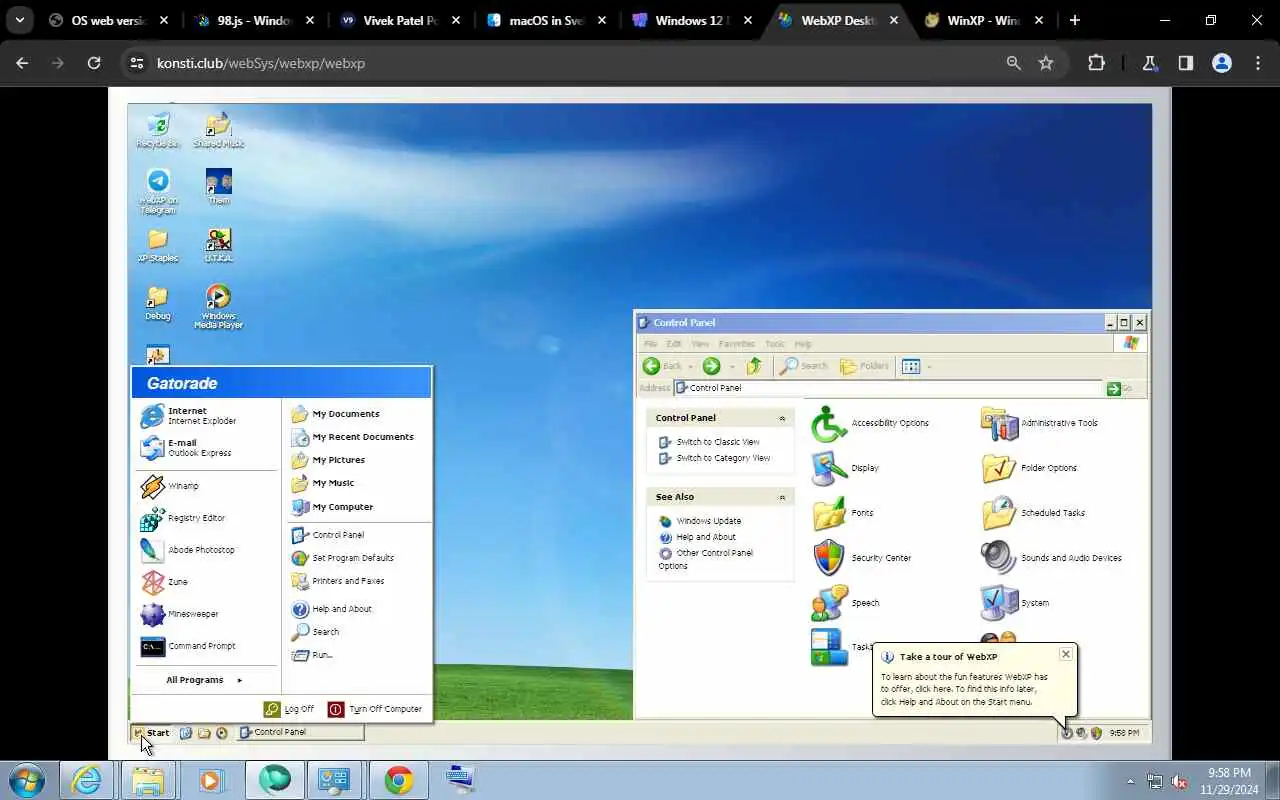Open Display settings in Control Panel

click(845, 468)
